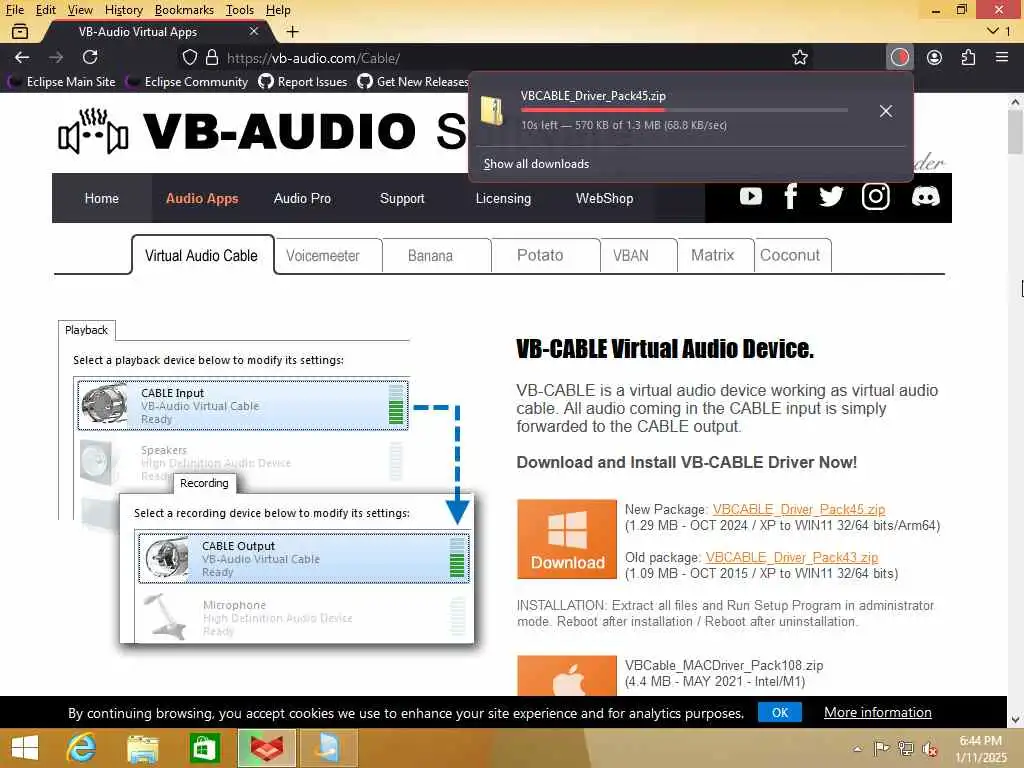1024x768 pixels.
Task: Open Windows Store from taskbar
Action: 204,748
